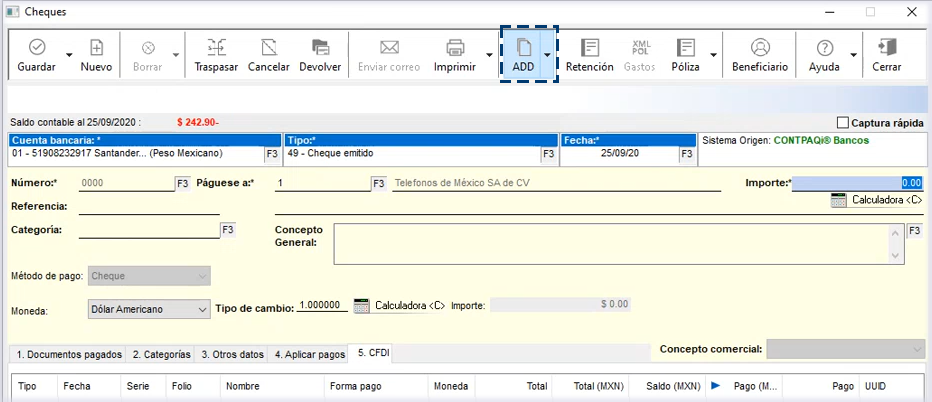Click the Traspasar toolbar icon
Screen dimensions: 932x402
[x=216, y=48]
